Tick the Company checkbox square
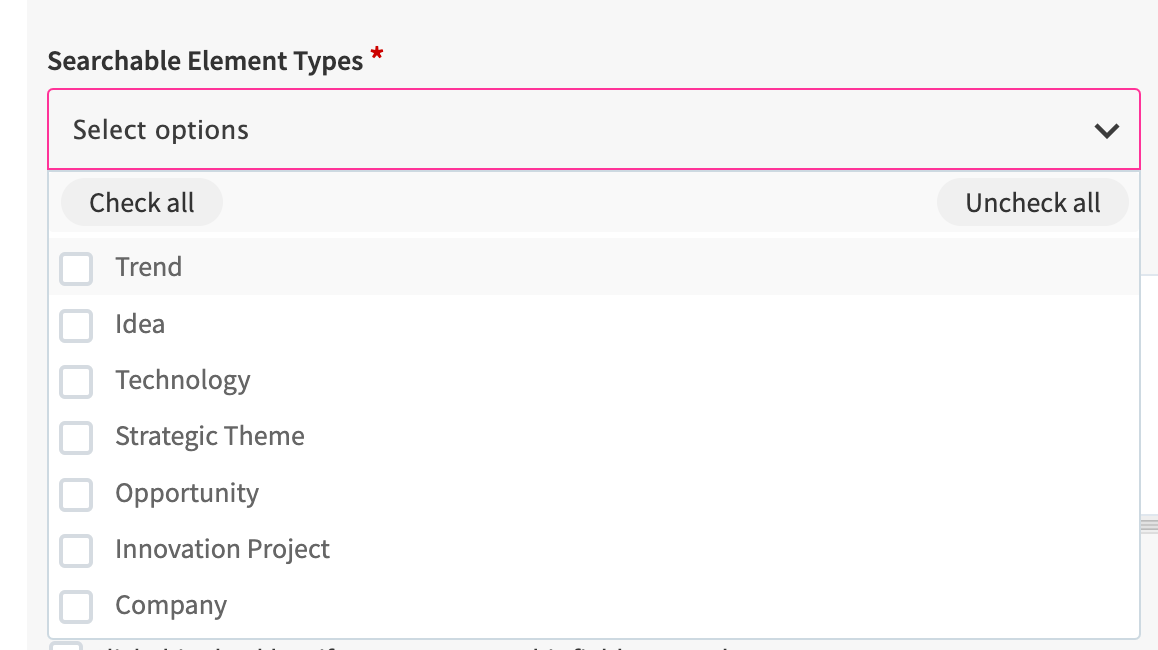This screenshot has width=1158, height=650. click(76, 606)
